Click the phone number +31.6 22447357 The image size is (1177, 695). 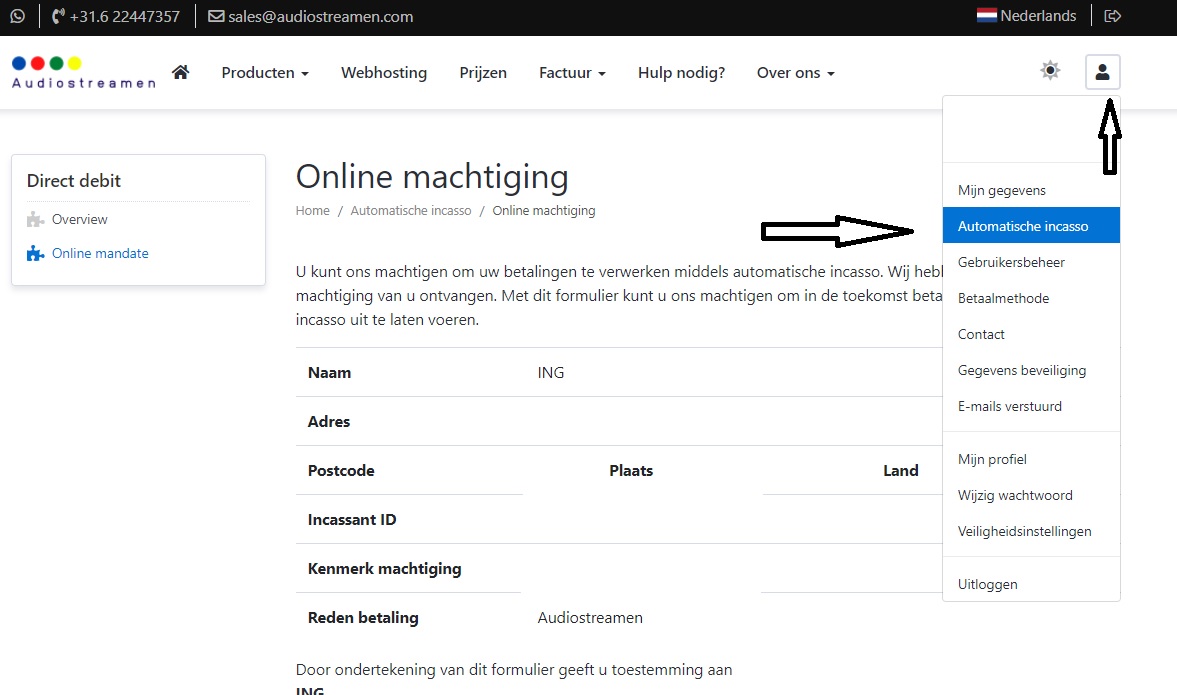pyautogui.click(x=124, y=16)
